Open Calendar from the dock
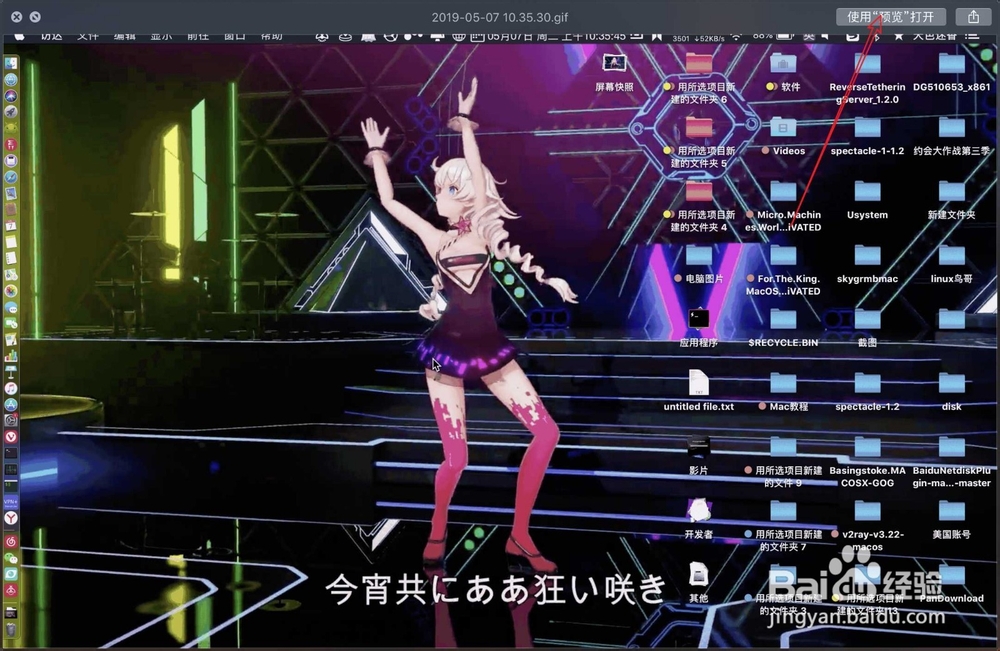Image resolution: width=1000 pixels, height=651 pixels. [x=11, y=225]
